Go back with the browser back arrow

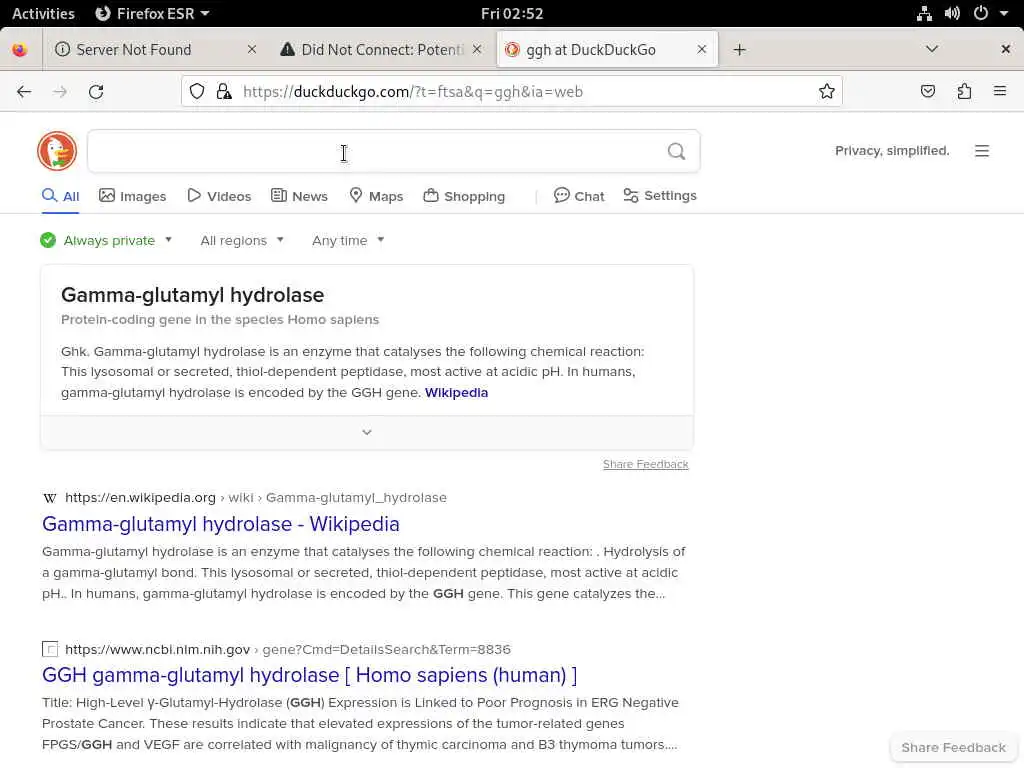coord(24,91)
